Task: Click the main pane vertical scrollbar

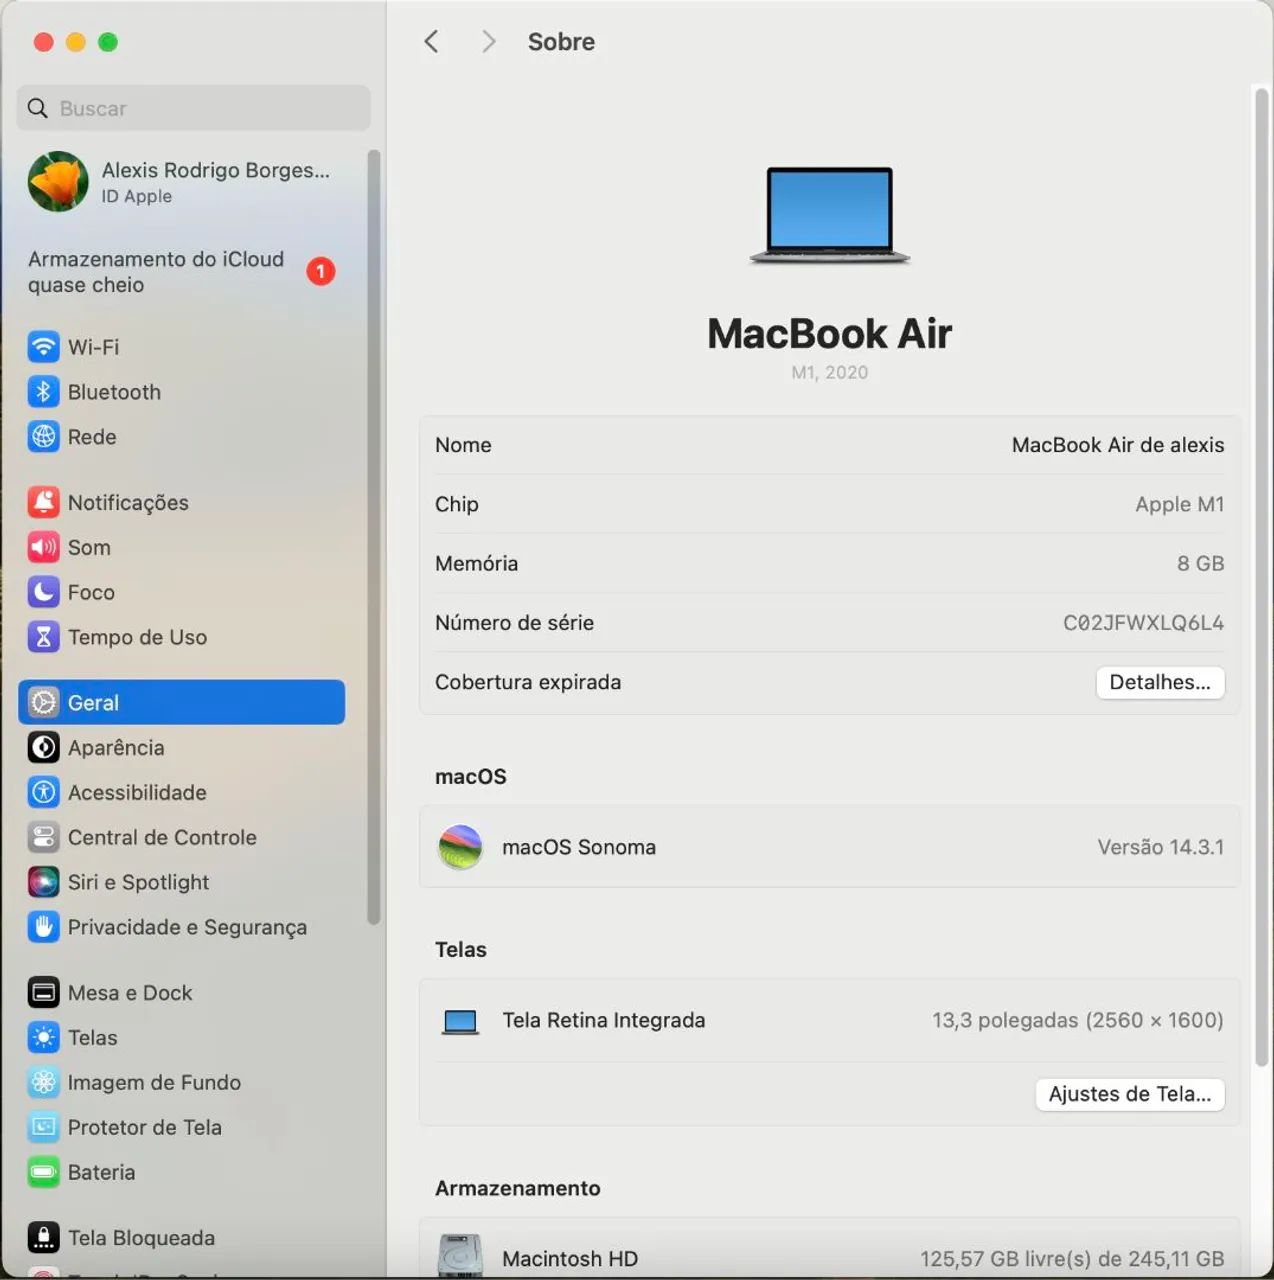Action: point(1261,577)
